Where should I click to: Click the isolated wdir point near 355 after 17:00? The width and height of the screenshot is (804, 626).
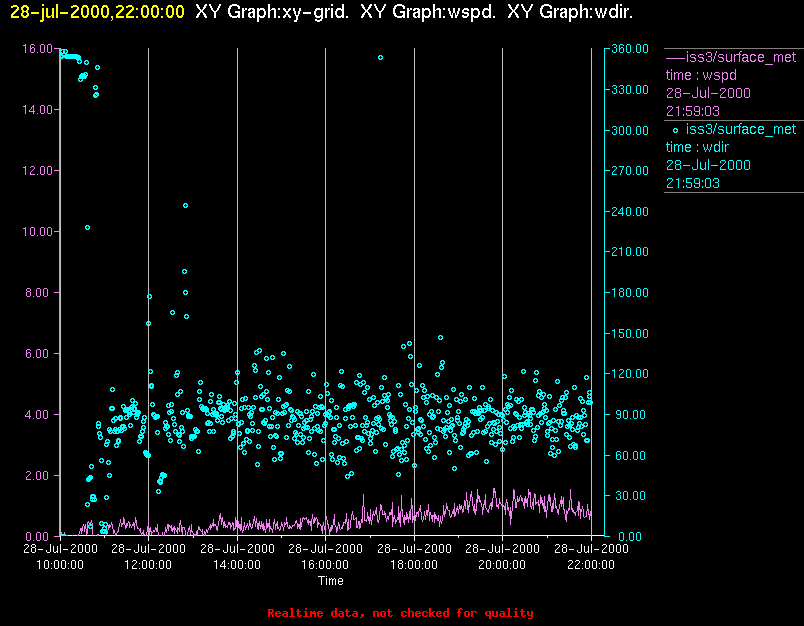pos(380,58)
